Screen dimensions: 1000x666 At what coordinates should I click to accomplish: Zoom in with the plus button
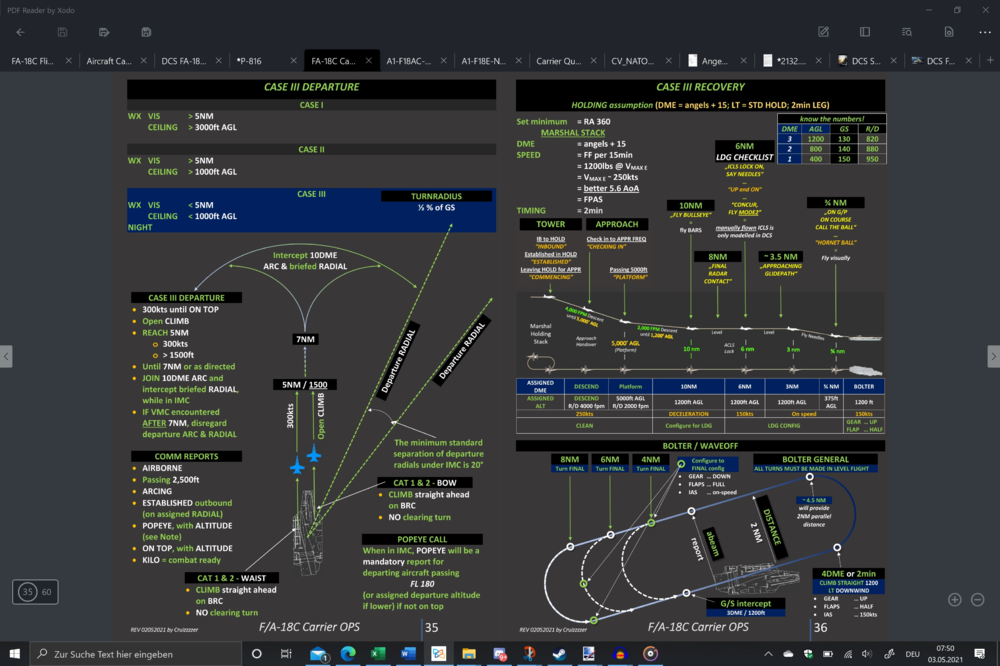tap(955, 599)
